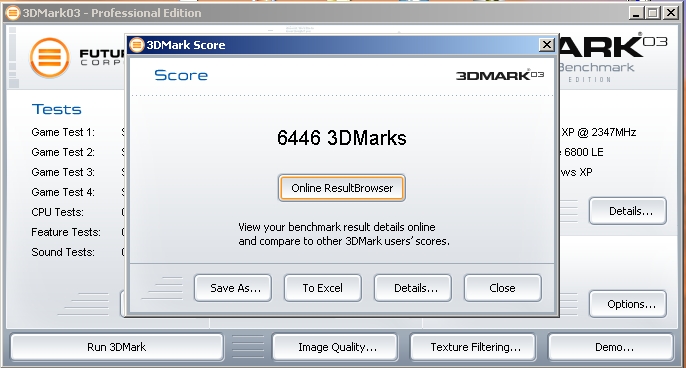
Task: Select Game Test 2 label
Action: point(63,152)
